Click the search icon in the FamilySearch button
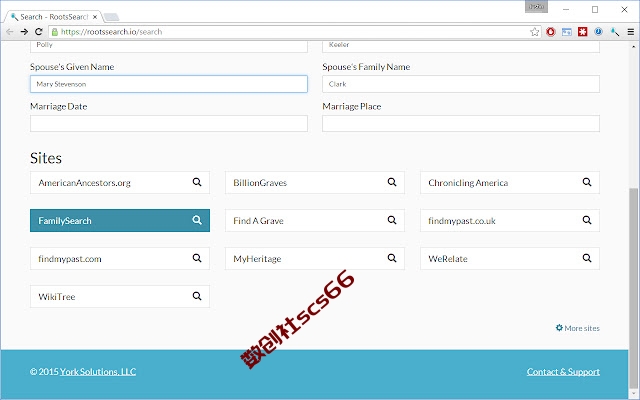The width and height of the screenshot is (640, 400). pos(197,220)
